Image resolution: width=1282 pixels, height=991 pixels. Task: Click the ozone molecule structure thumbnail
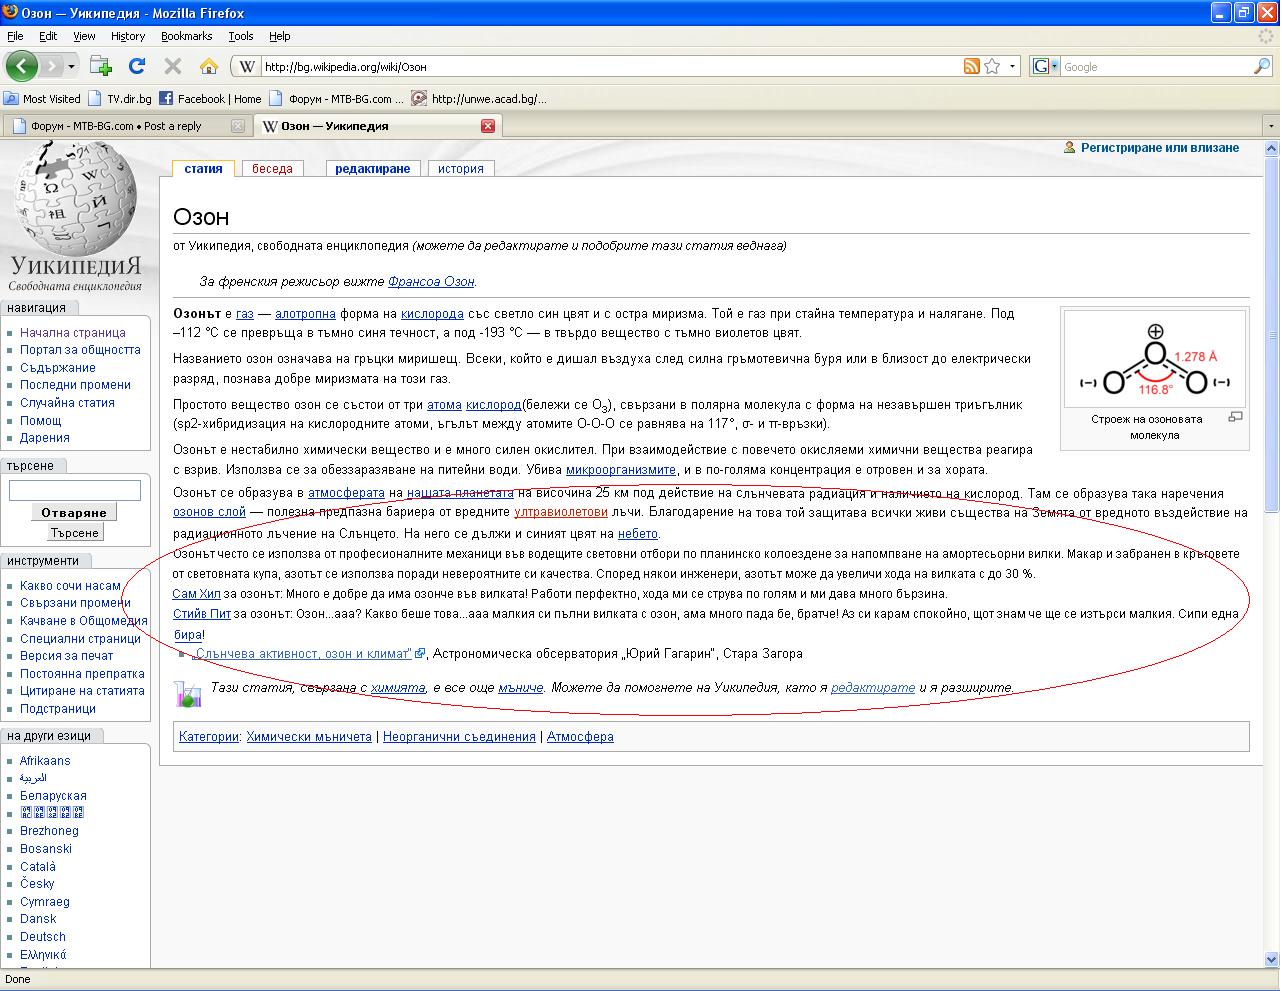[1154, 358]
